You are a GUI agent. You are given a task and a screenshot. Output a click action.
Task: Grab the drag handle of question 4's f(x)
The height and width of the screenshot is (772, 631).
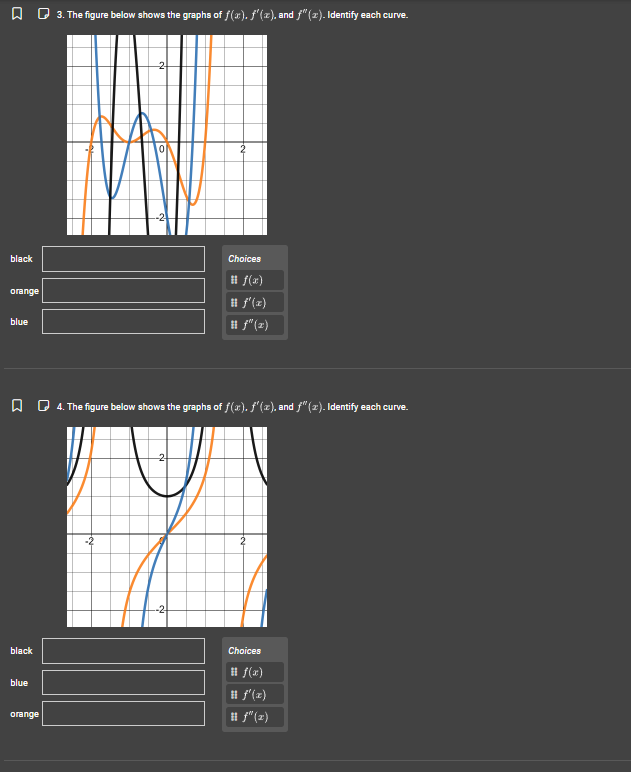coord(234,672)
